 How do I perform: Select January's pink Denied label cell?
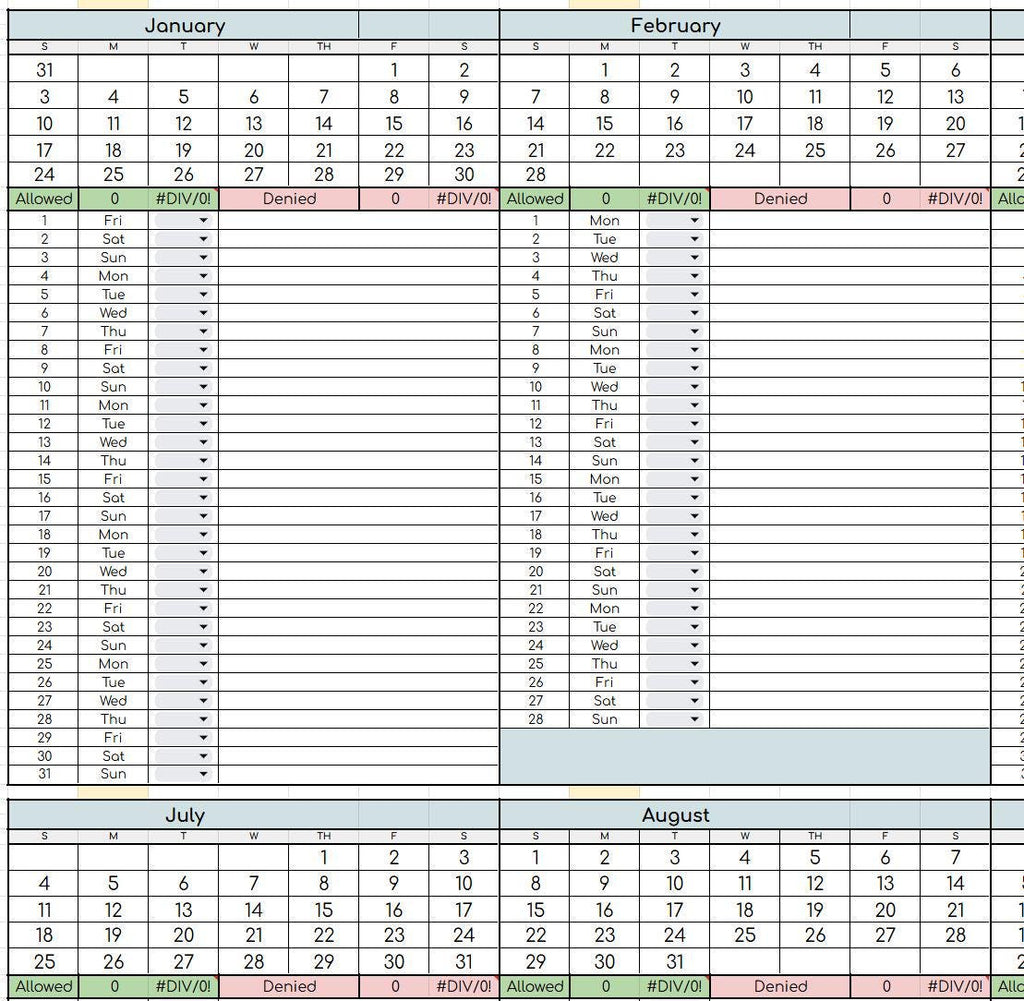pyautogui.click(x=289, y=199)
